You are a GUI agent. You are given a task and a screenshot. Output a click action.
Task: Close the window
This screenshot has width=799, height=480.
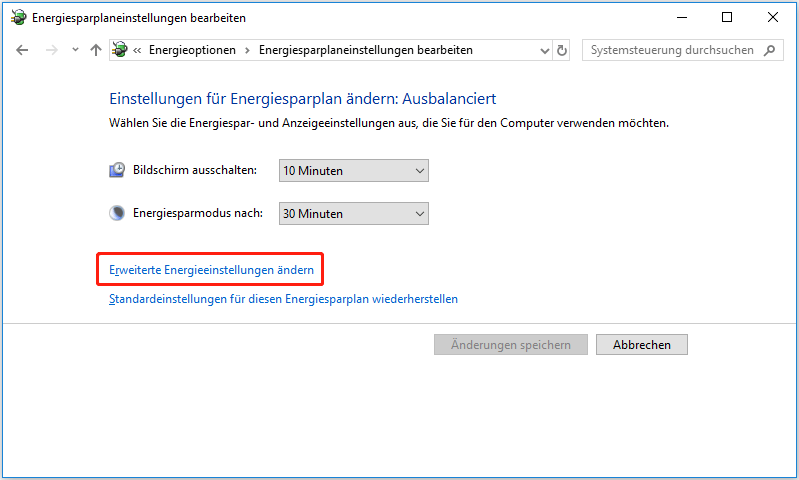(773, 17)
